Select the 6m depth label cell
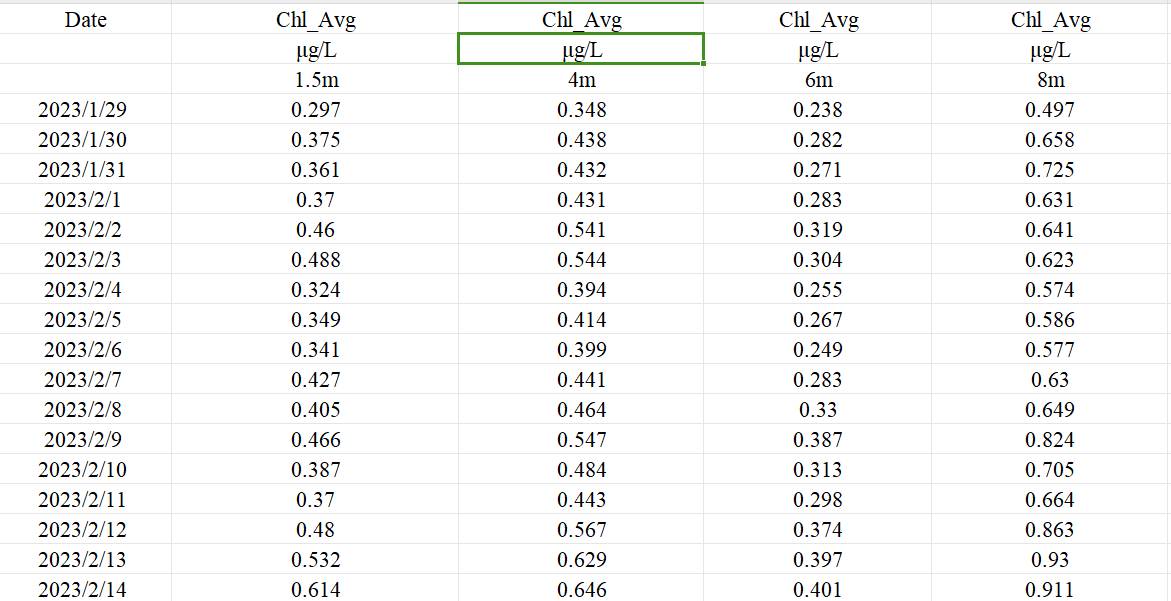The height and width of the screenshot is (601, 1171). click(817, 80)
